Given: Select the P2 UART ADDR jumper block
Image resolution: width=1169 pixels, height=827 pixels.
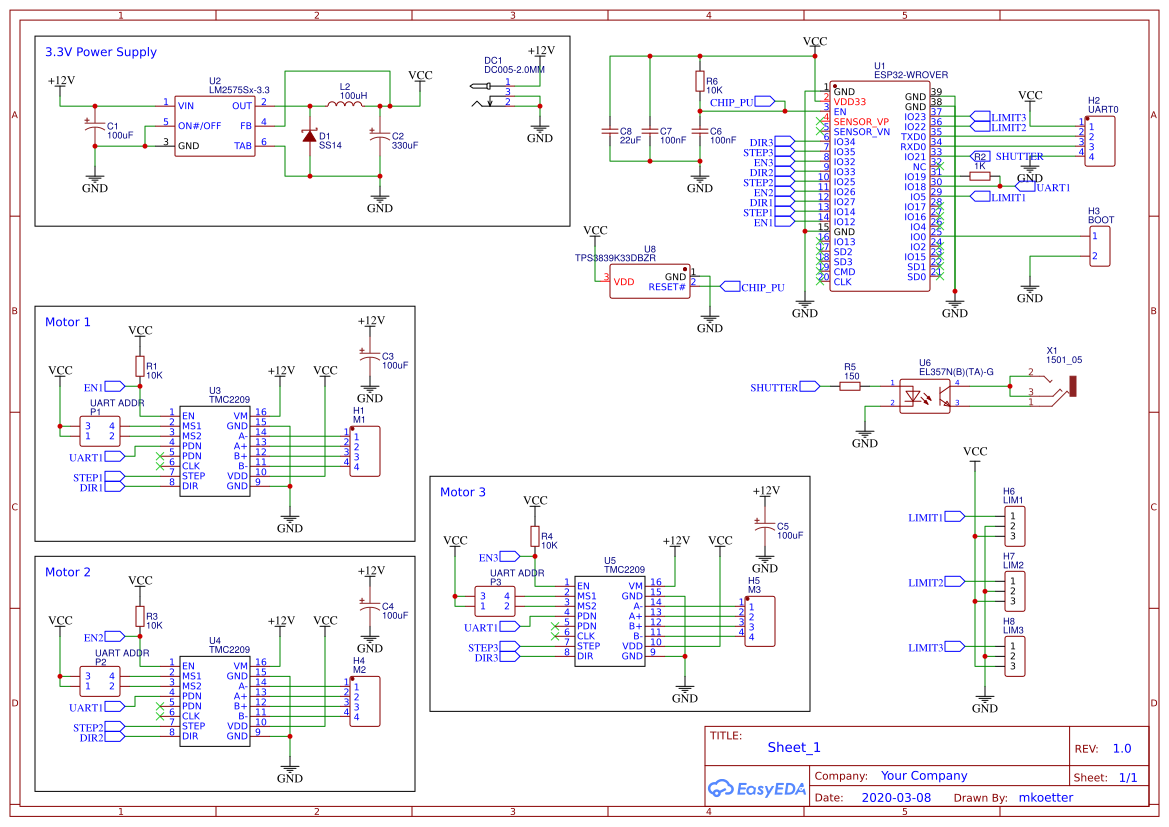Looking at the screenshot, I should click(x=100, y=681).
